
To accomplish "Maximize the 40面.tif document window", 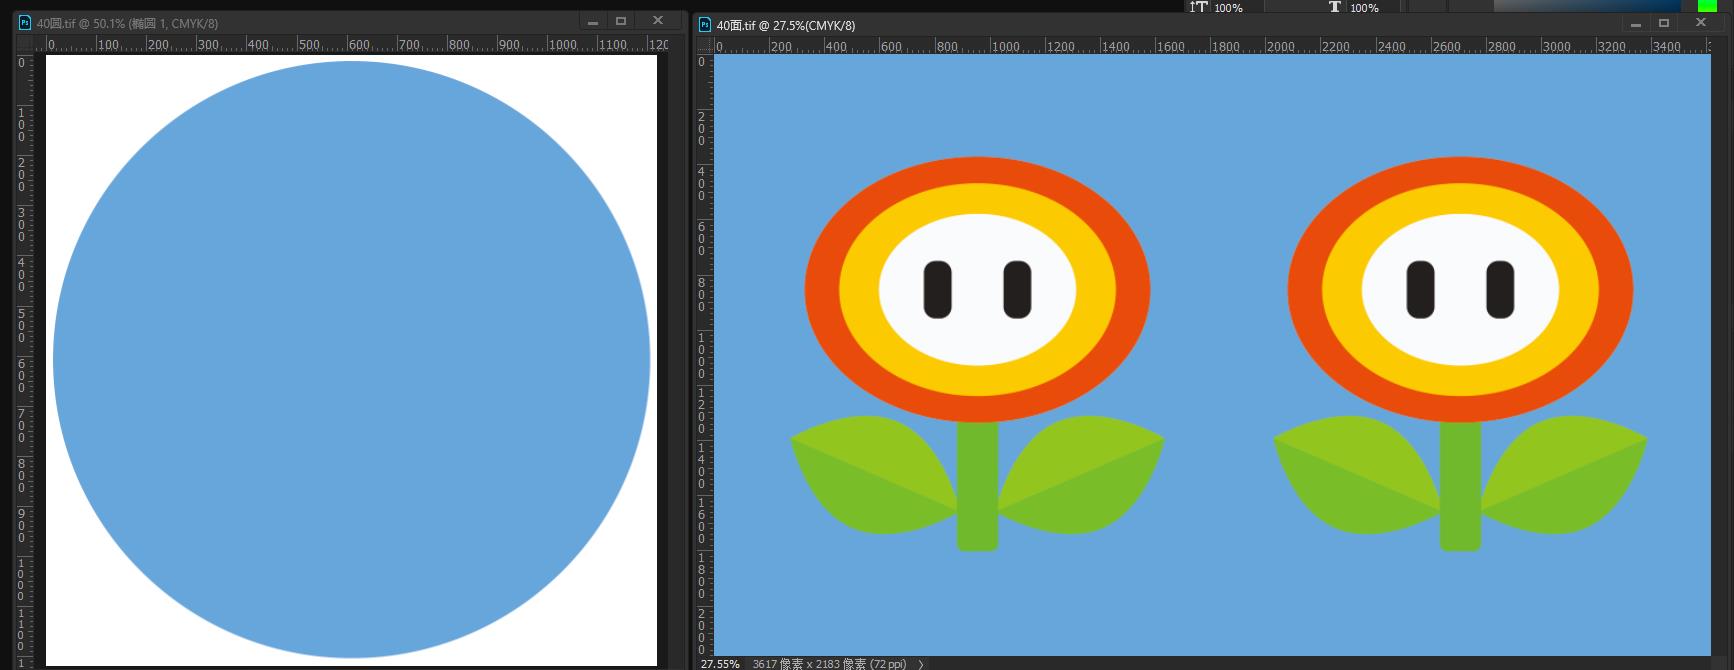I will [x=1664, y=23].
